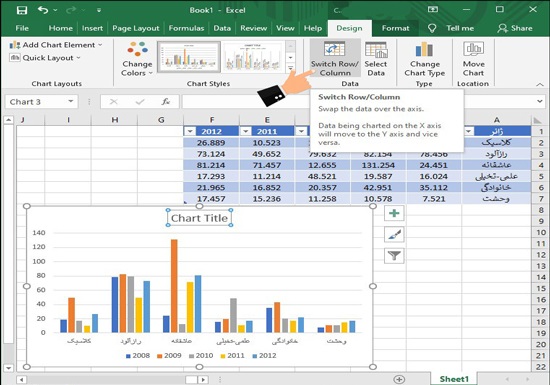550x385 pixels.
Task: Open filter dropdown for column 2012
Action: point(190,131)
